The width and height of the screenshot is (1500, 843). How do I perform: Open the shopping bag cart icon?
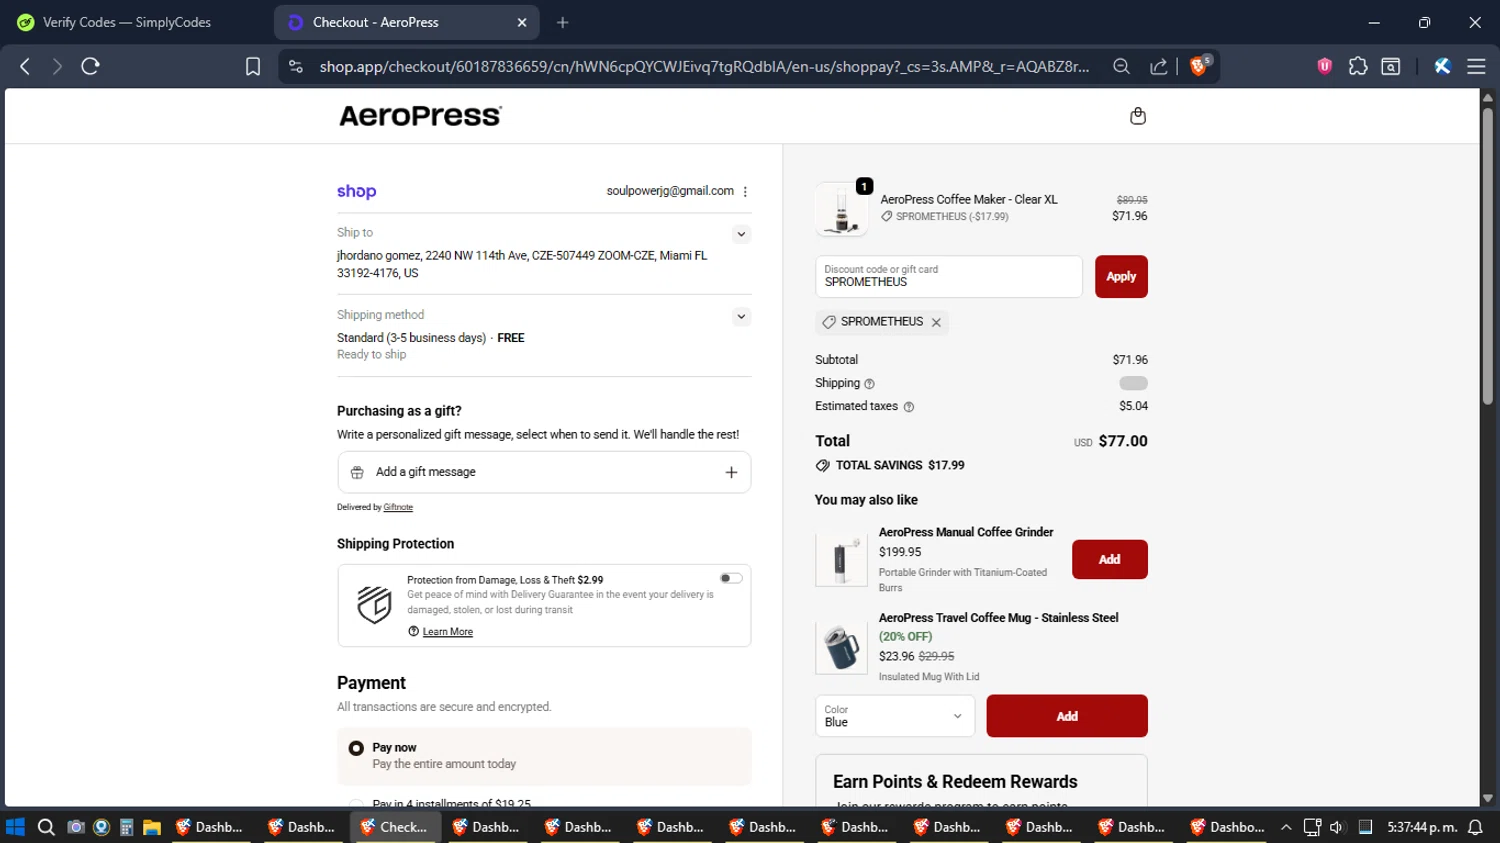tap(1137, 116)
